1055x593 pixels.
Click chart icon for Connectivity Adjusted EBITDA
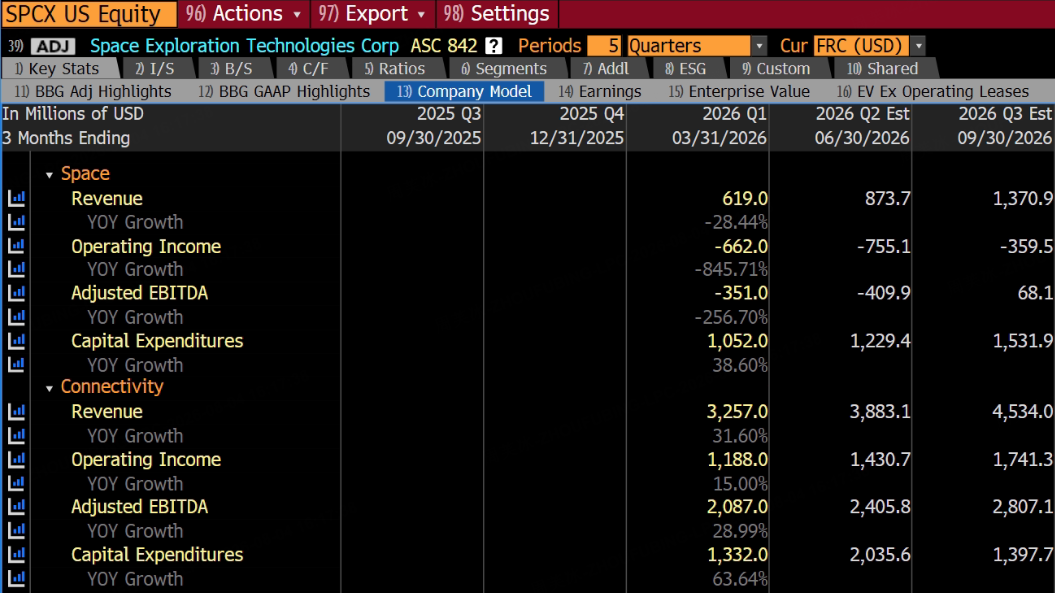click(16, 506)
